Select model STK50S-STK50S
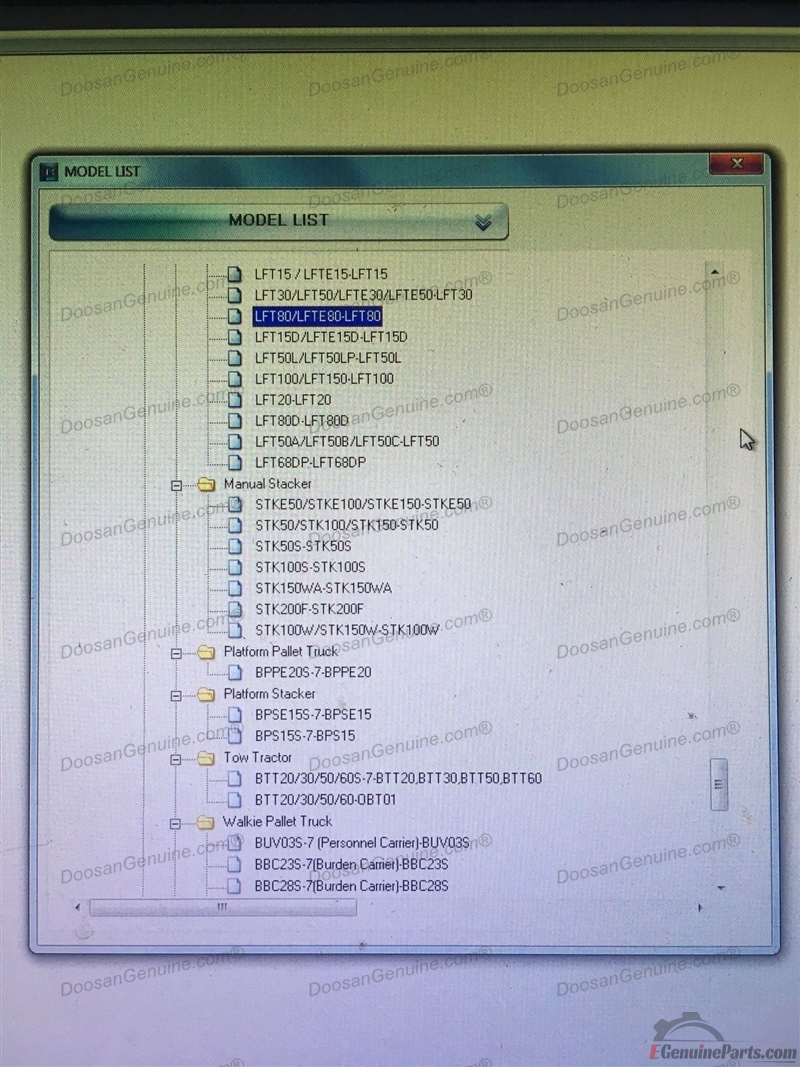 pos(302,546)
